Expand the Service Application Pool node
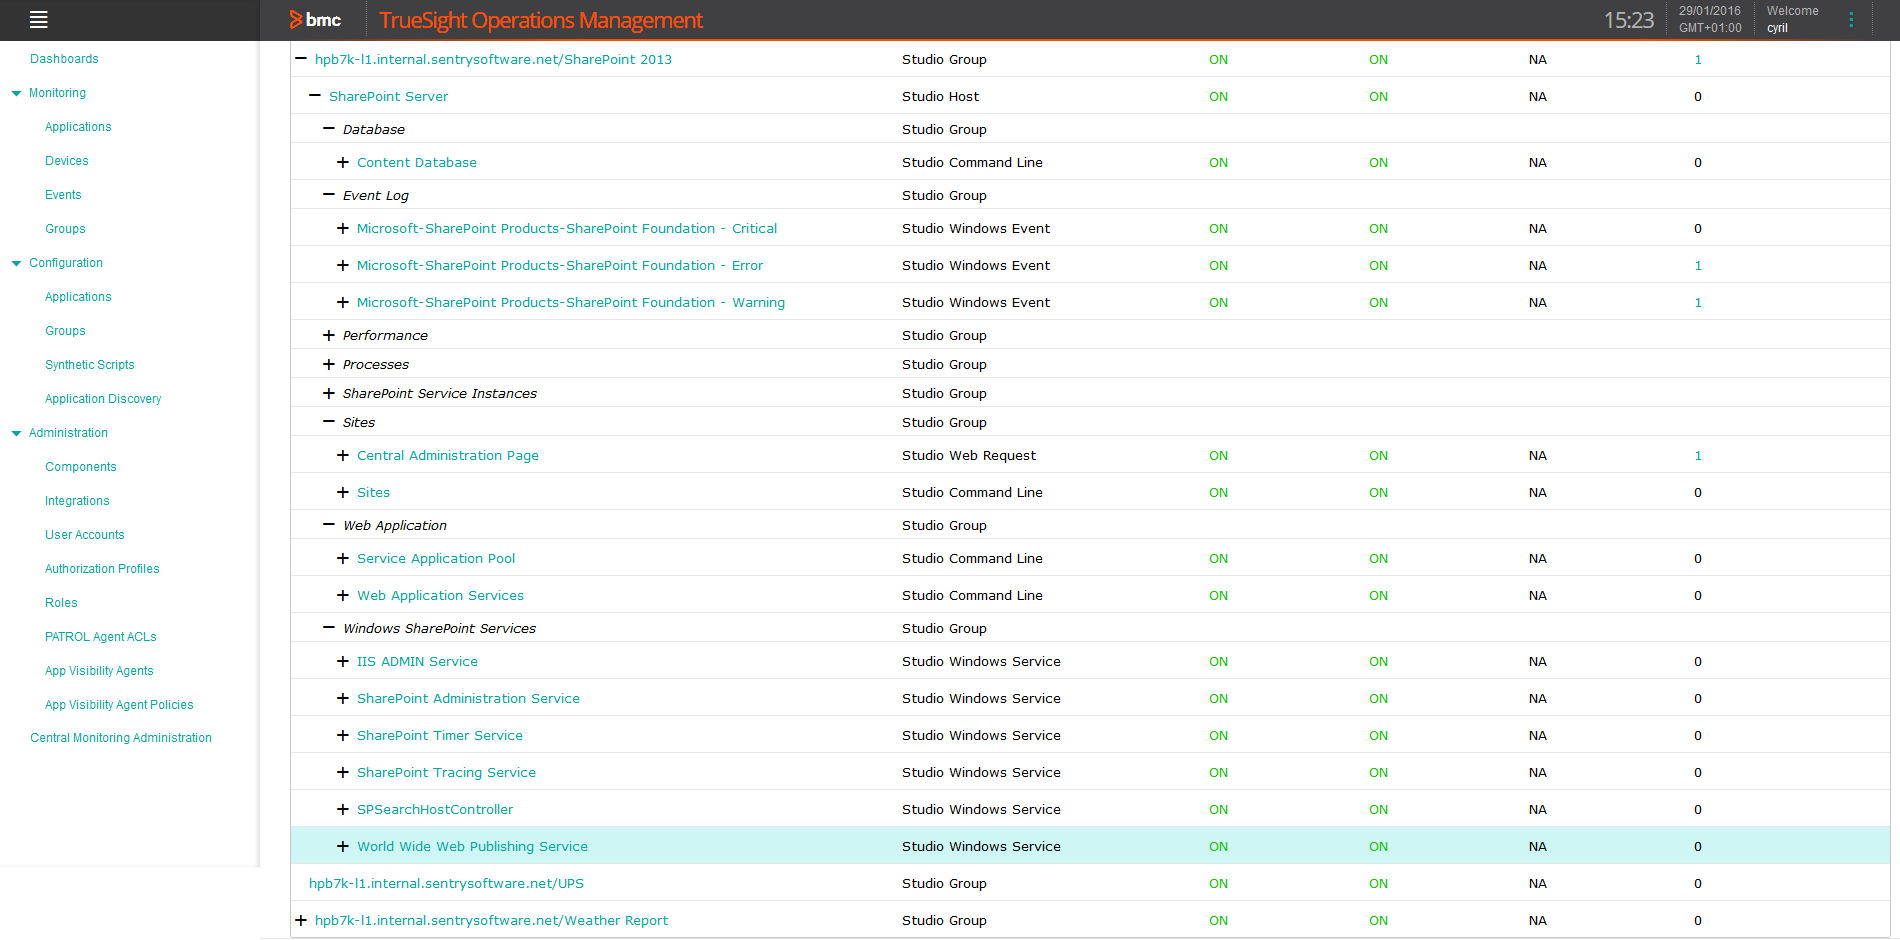Viewport: 1900px width, 940px height. click(x=343, y=558)
